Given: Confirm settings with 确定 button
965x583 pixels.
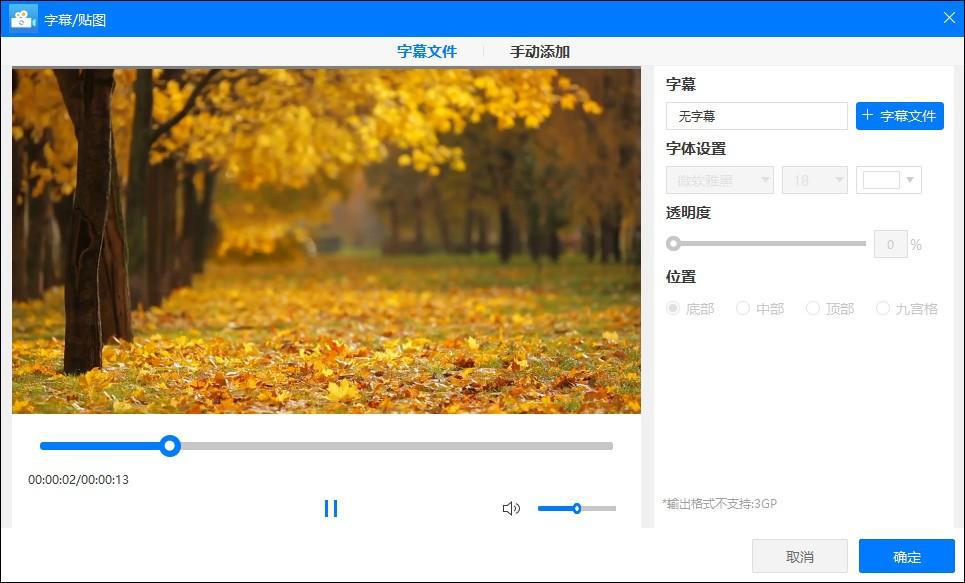Looking at the screenshot, I should click(907, 557).
